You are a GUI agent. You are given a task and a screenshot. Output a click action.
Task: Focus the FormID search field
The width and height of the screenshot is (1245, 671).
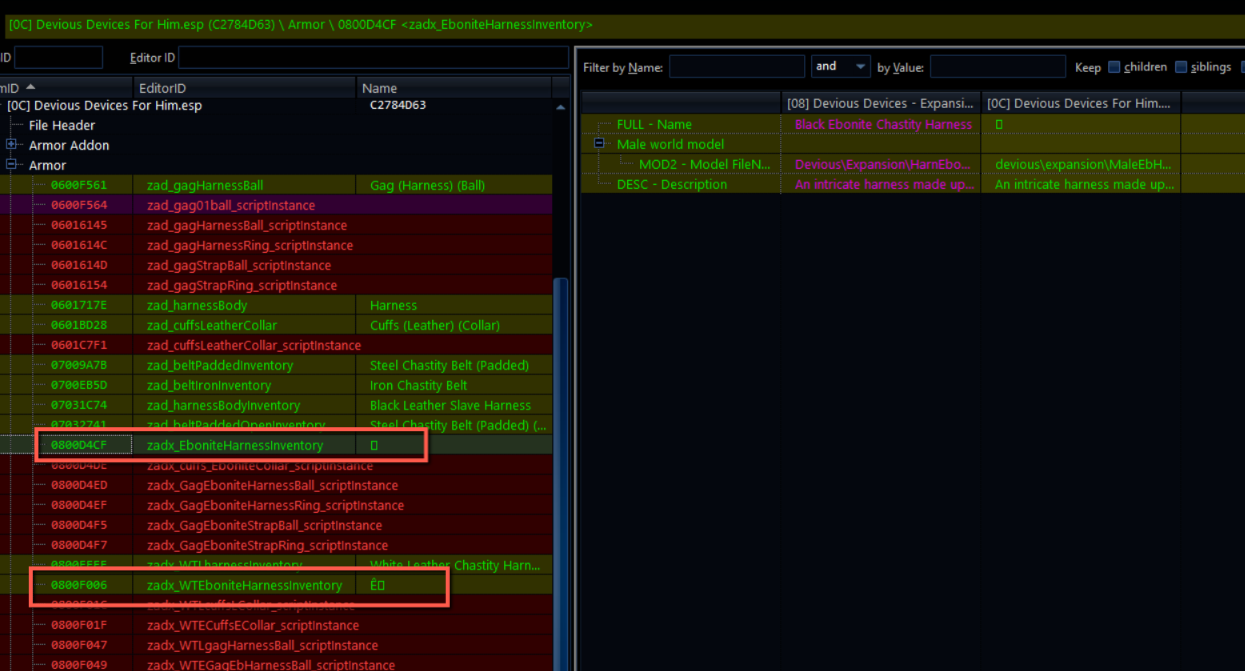pos(58,58)
